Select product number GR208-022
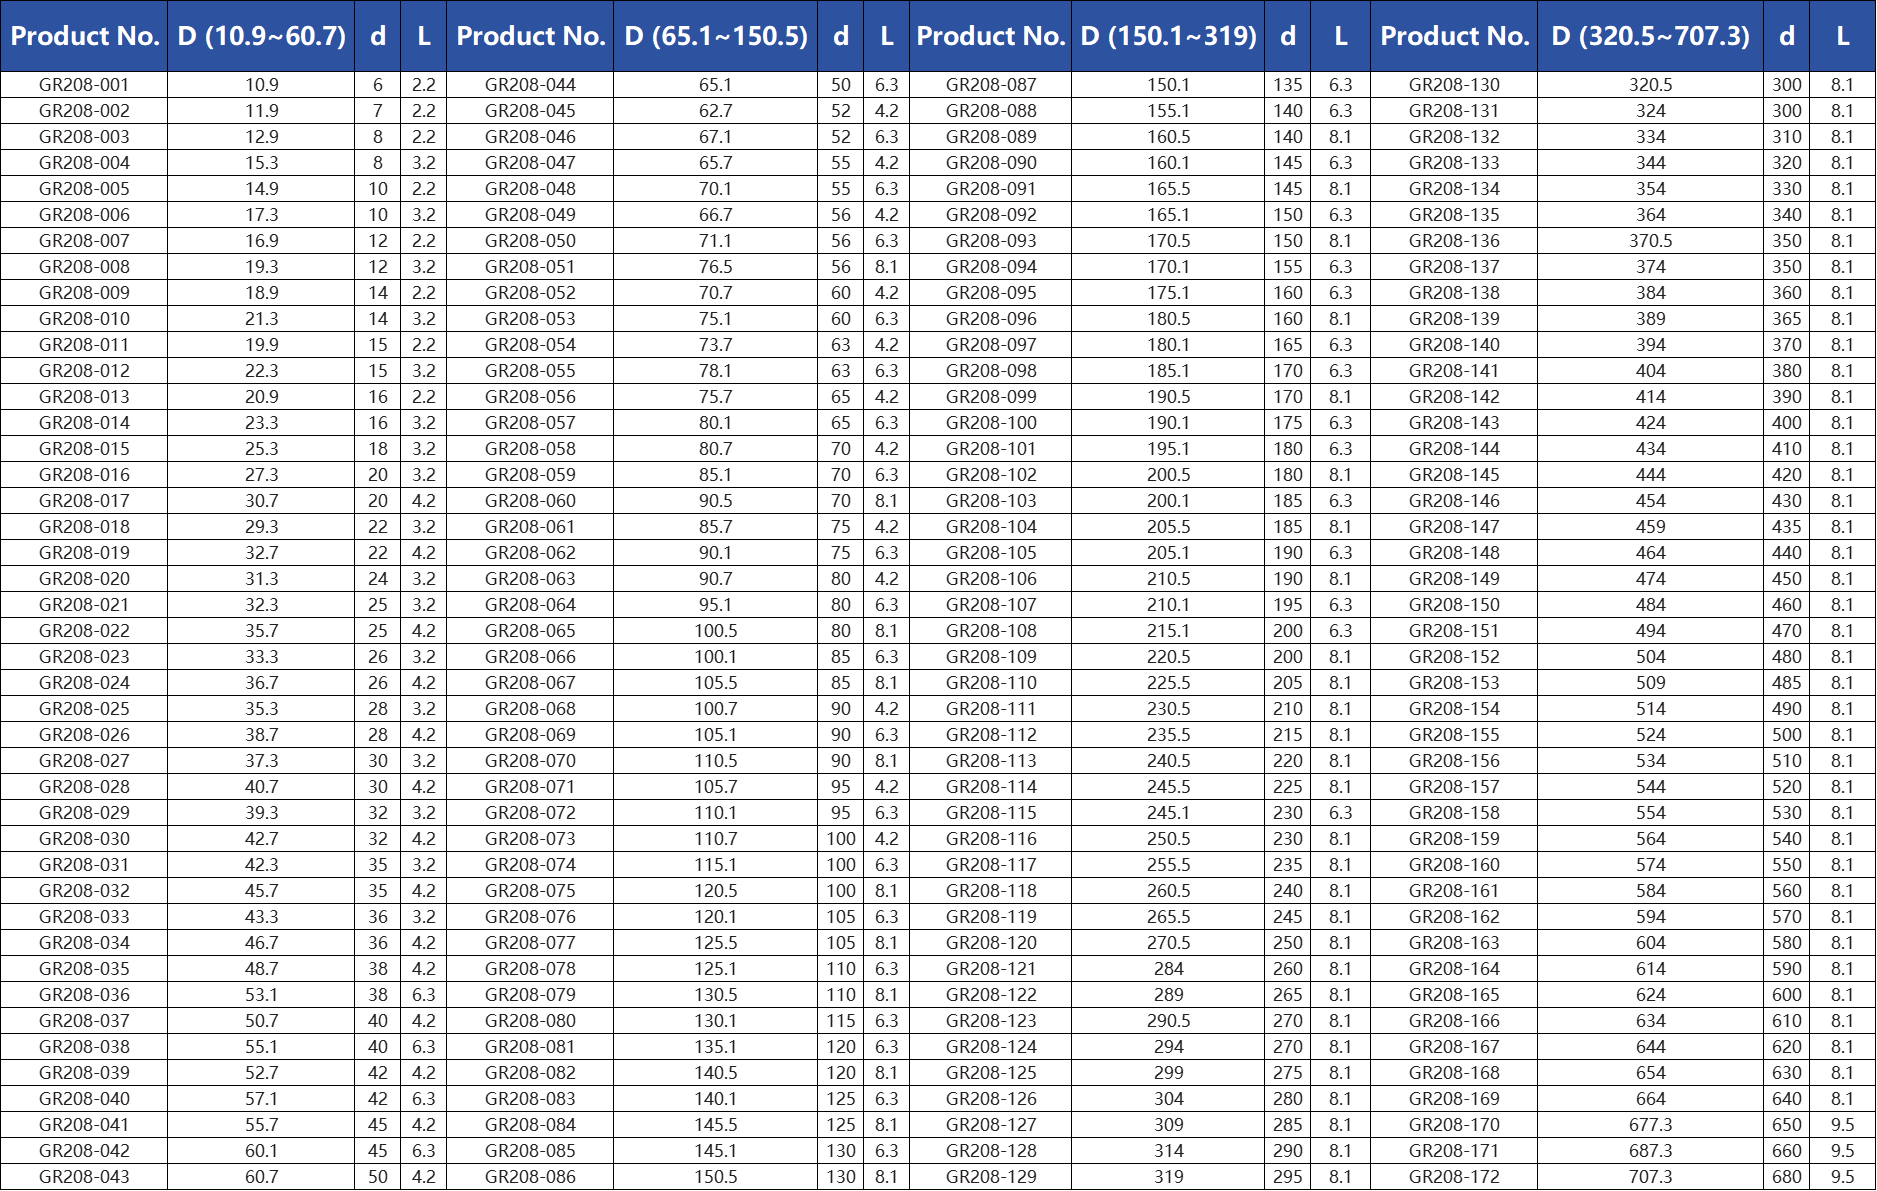The width and height of the screenshot is (1877, 1191). (x=84, y=631)
